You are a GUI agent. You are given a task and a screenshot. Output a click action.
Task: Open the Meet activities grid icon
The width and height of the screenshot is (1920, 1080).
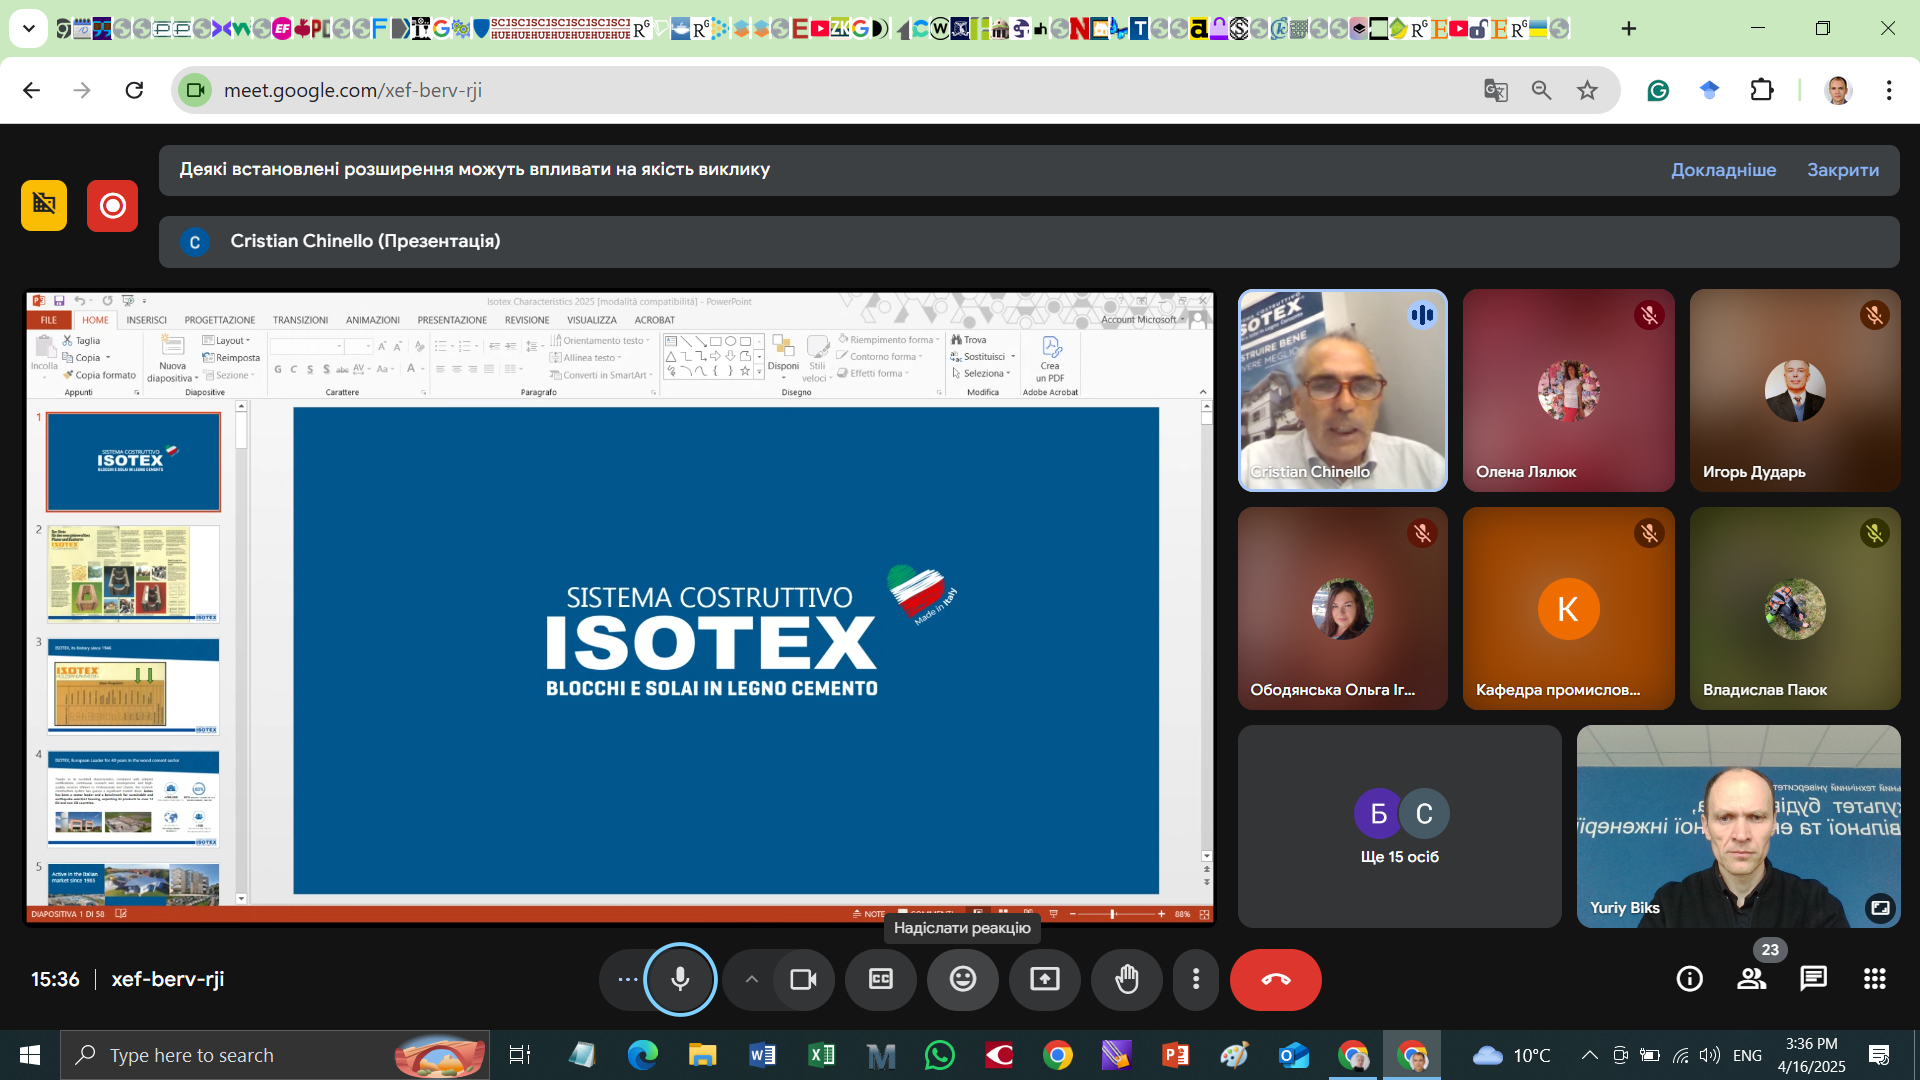(1875, 979)
